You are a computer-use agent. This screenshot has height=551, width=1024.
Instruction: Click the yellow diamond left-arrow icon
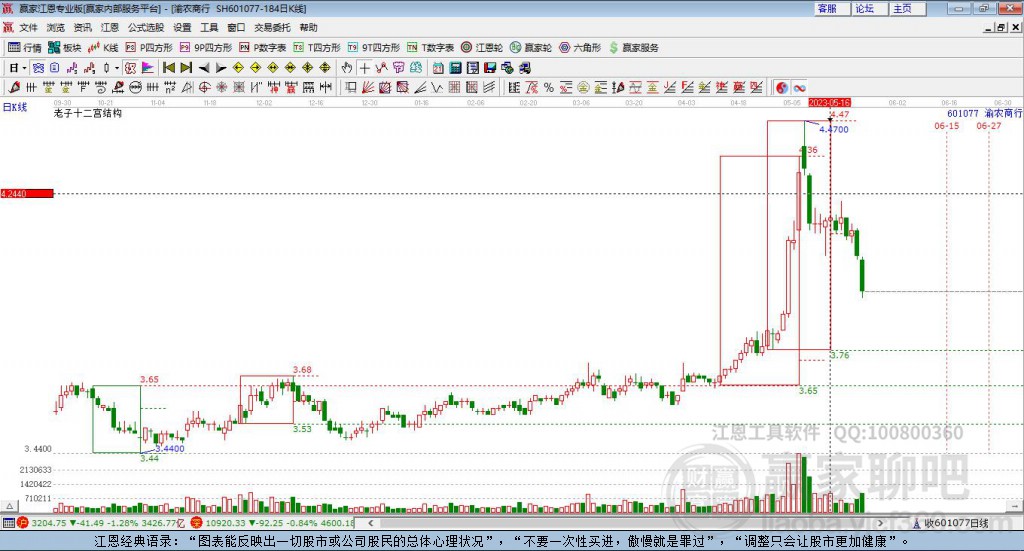point(238,68)
